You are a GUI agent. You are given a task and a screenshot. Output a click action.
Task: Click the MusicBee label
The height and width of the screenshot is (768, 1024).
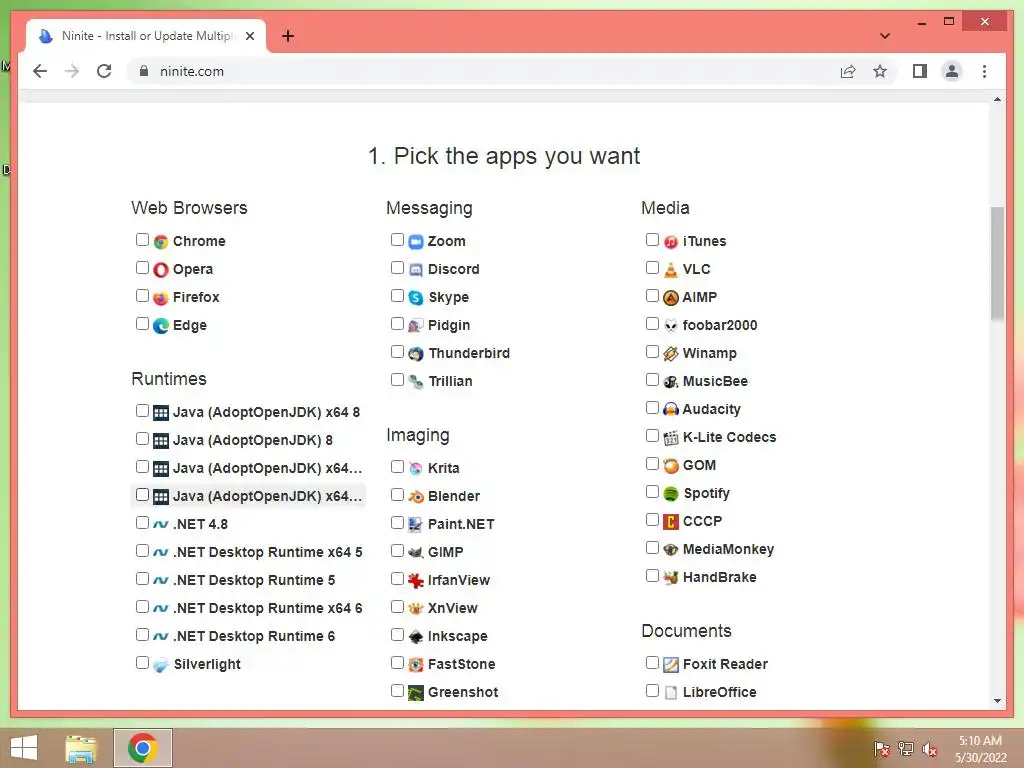click(x=715, y=381)
